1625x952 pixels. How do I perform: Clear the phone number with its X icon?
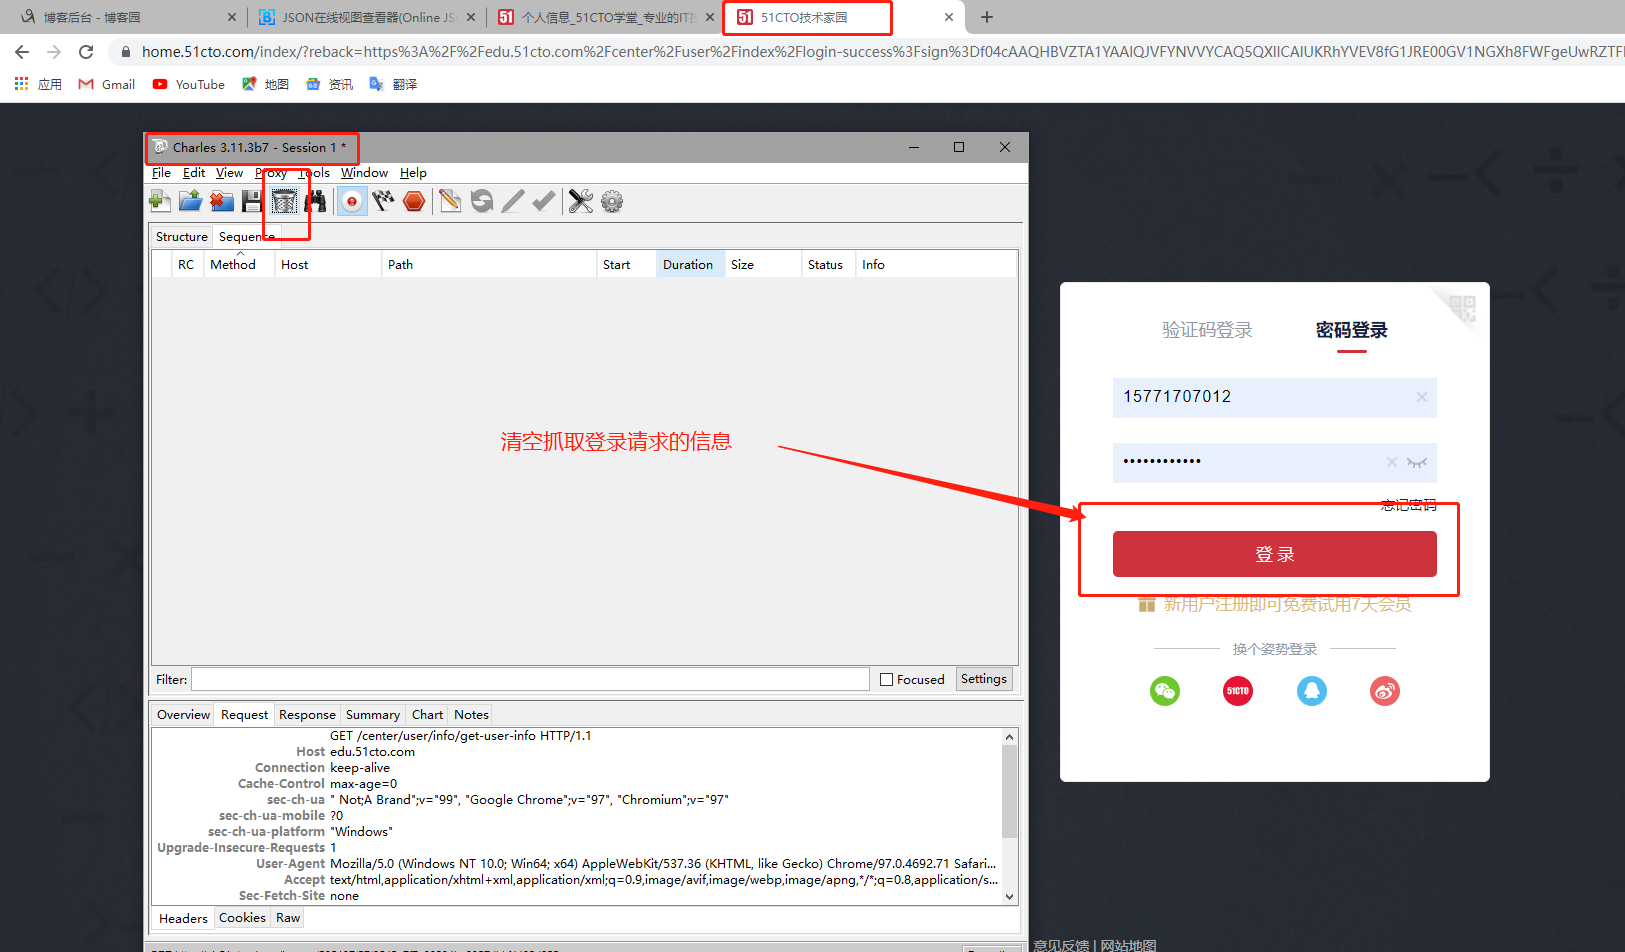click(1422, 397)
